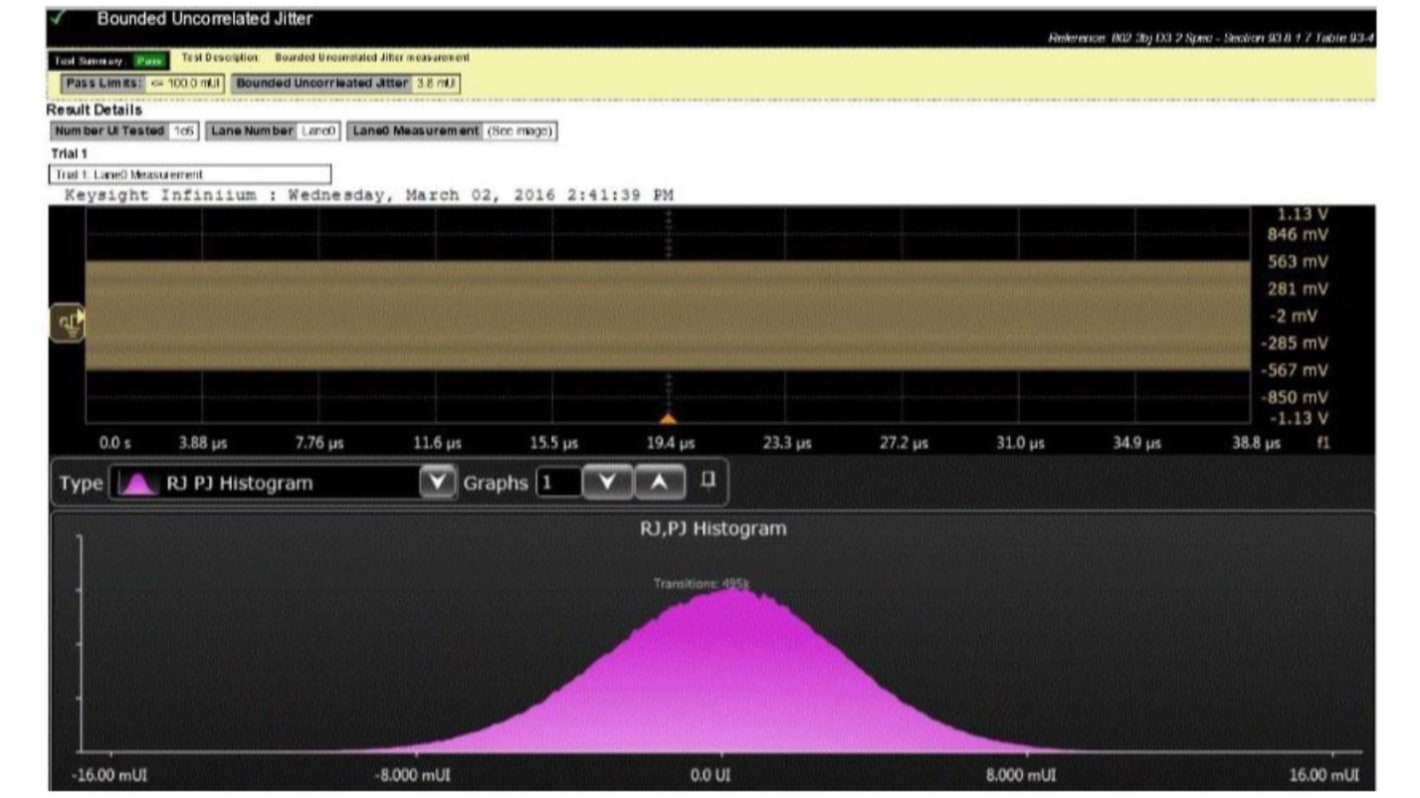This screenshot has width=1420, height=798.
Task: Click the -850 mV scale label
Action: pos(1296,397)
